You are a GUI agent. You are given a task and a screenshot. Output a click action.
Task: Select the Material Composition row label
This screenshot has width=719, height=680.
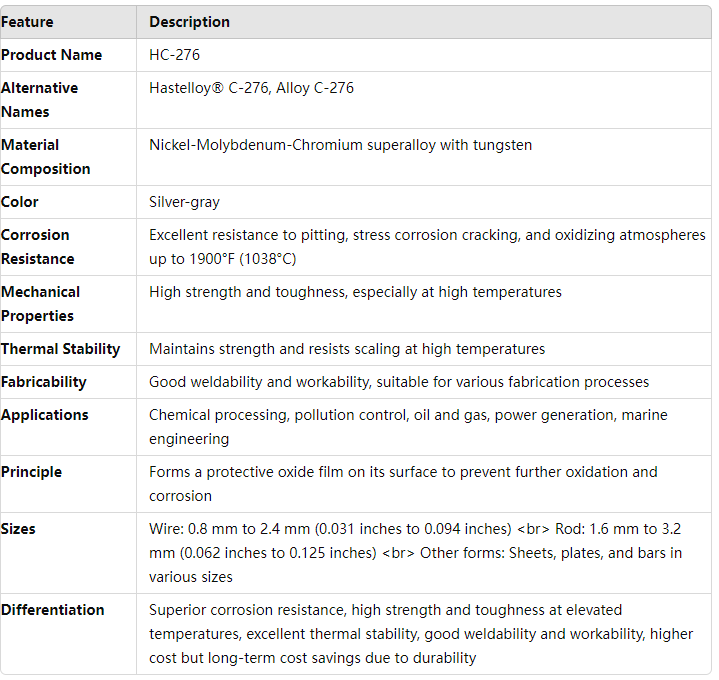coord(46,157)
